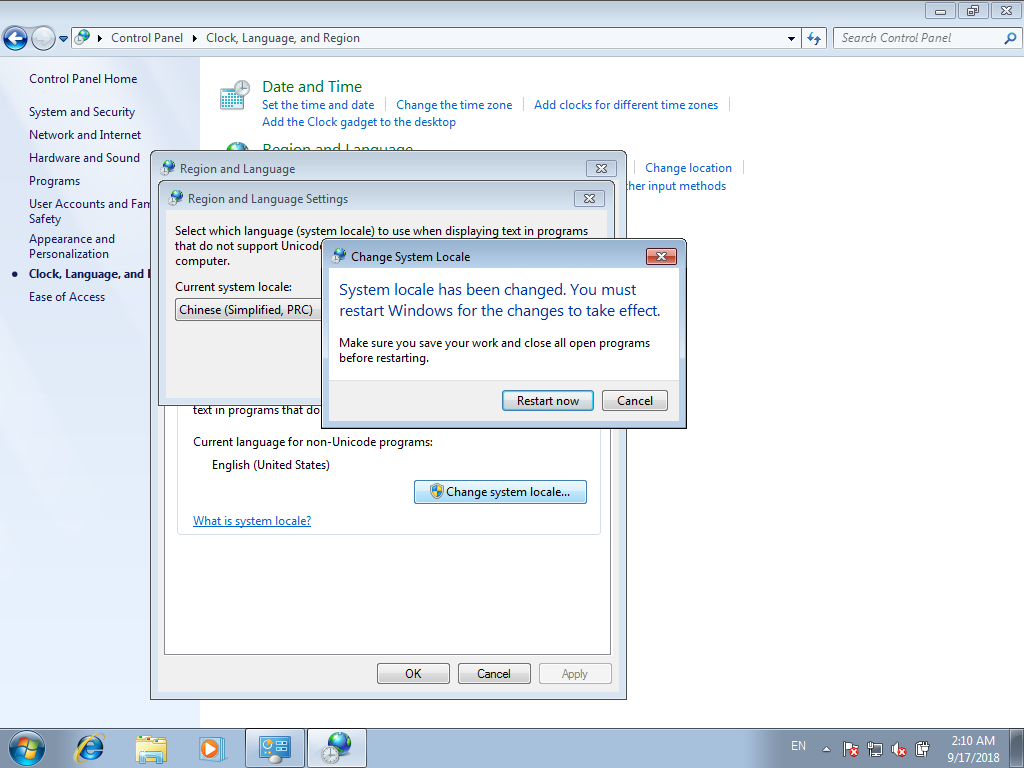The width and height of the screenshot is (1024, 768).
Task: Click the dimmed Apply button
Action: 575,673
